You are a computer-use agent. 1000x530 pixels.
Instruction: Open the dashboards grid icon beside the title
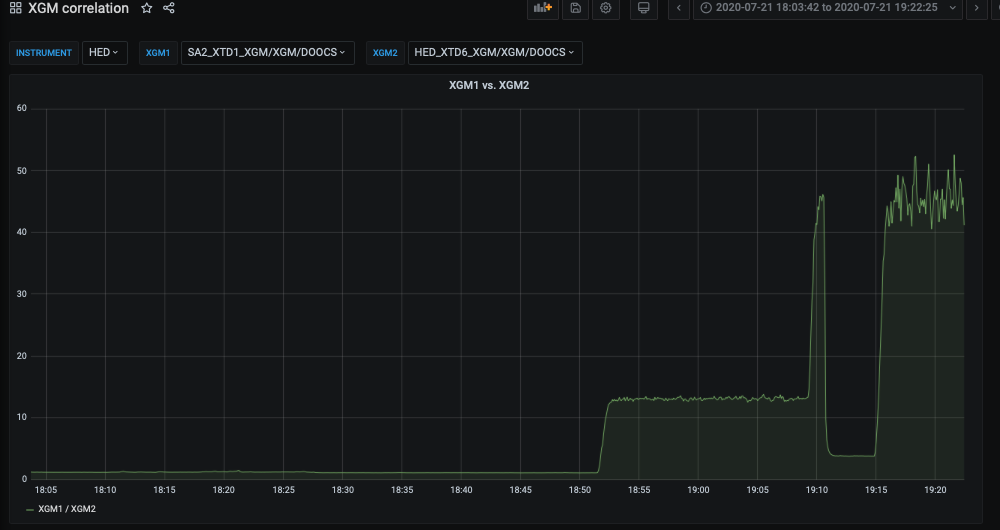click(15, 8)
